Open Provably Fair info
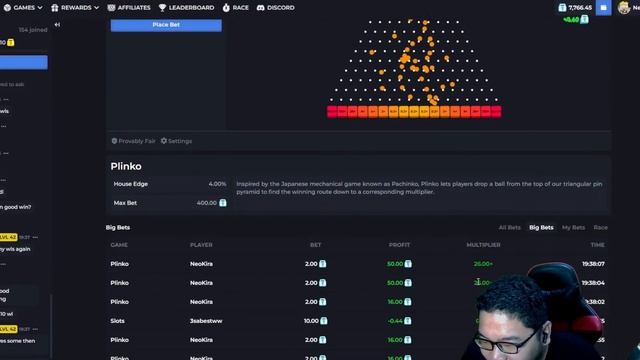Image resolution: width=640 pixels, height=360 pixels. [133, 141]
